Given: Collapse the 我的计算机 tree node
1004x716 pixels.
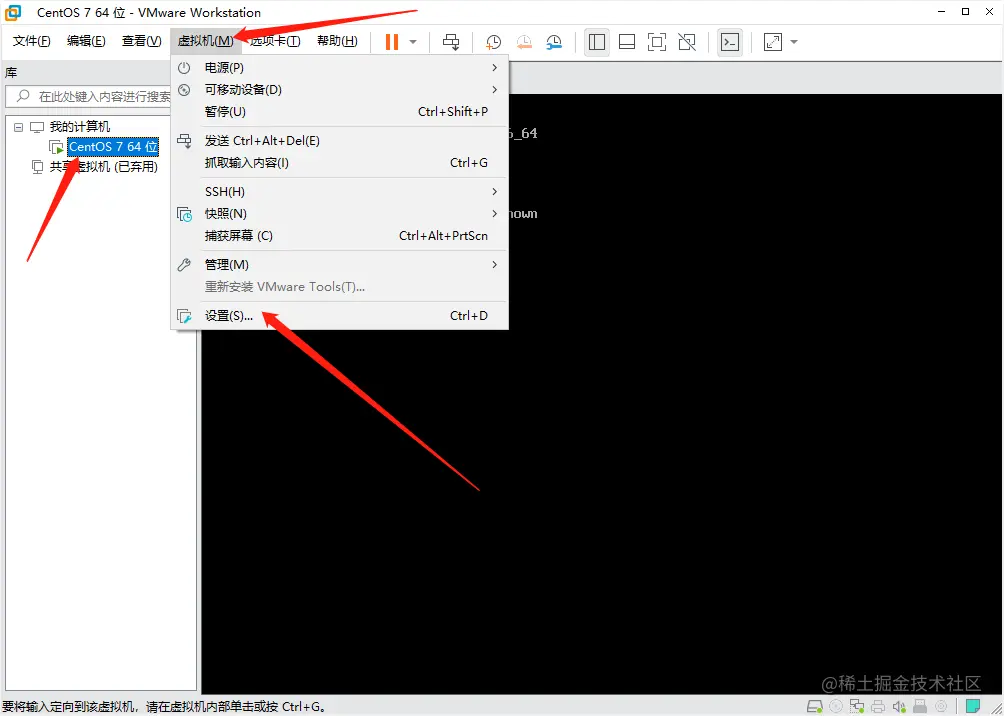Looking at the screenshot, I should point(18,127).
